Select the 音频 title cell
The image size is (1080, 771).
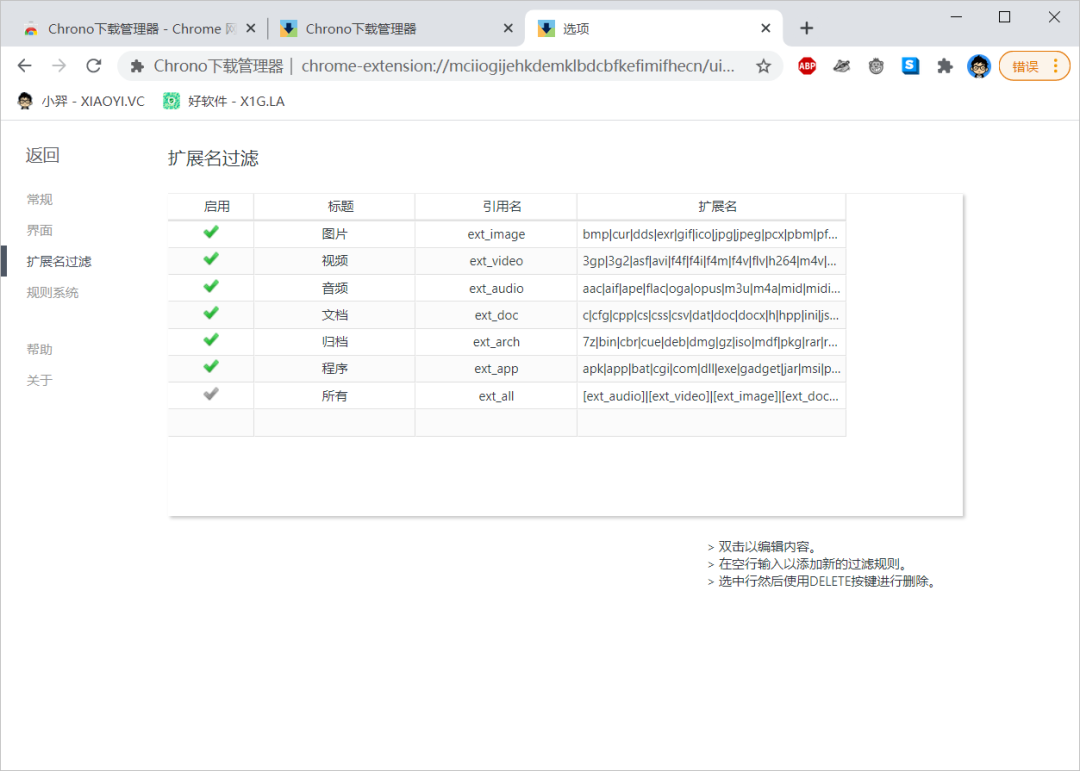point(334,288)
